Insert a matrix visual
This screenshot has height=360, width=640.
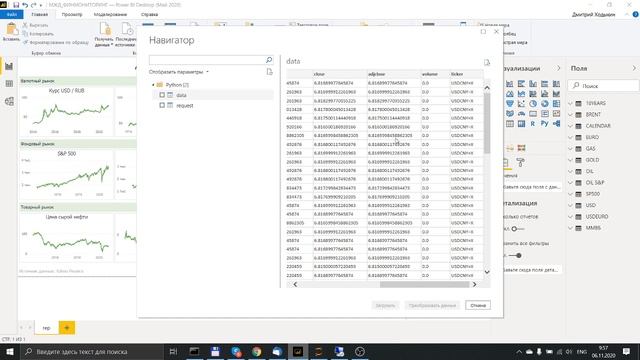pyautogui.click(x=521, y=123)
